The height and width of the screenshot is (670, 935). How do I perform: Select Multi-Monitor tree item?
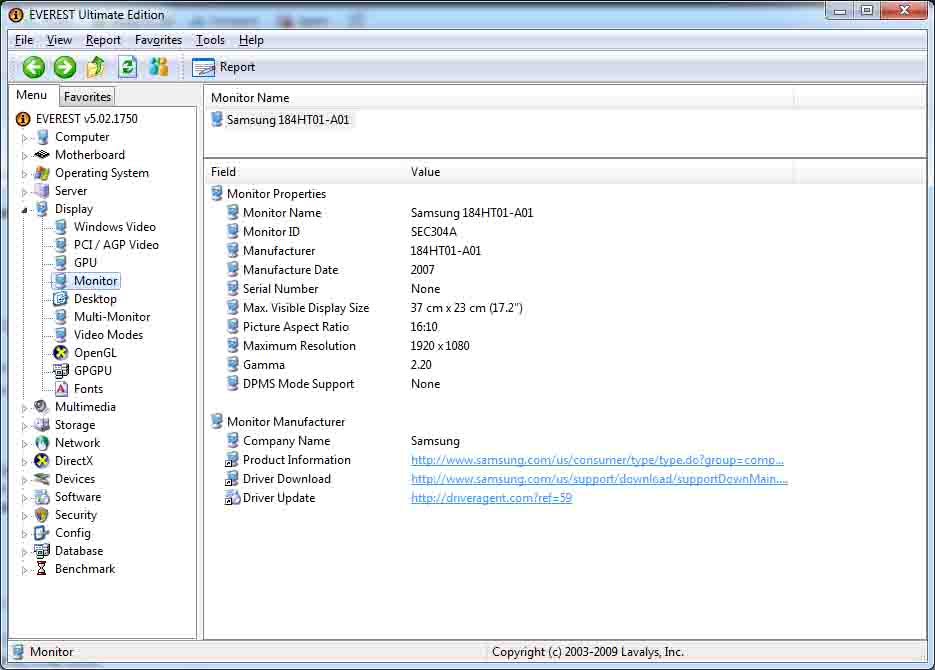(x=112, y=317)
